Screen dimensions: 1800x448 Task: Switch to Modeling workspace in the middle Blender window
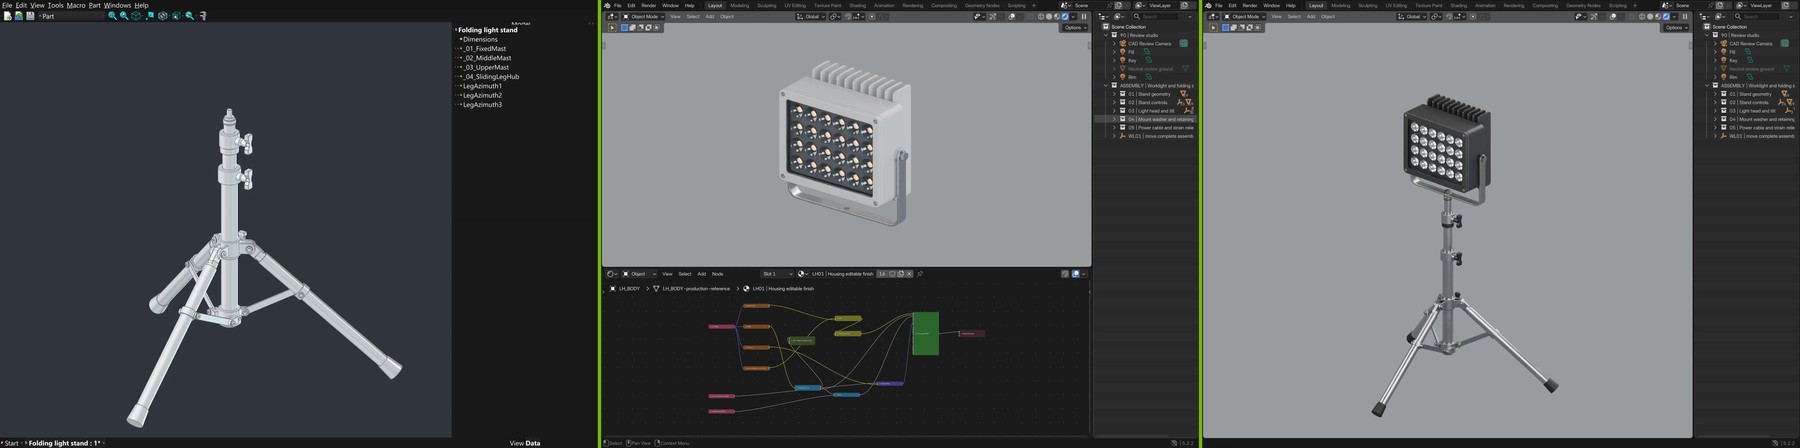(740, 5)
